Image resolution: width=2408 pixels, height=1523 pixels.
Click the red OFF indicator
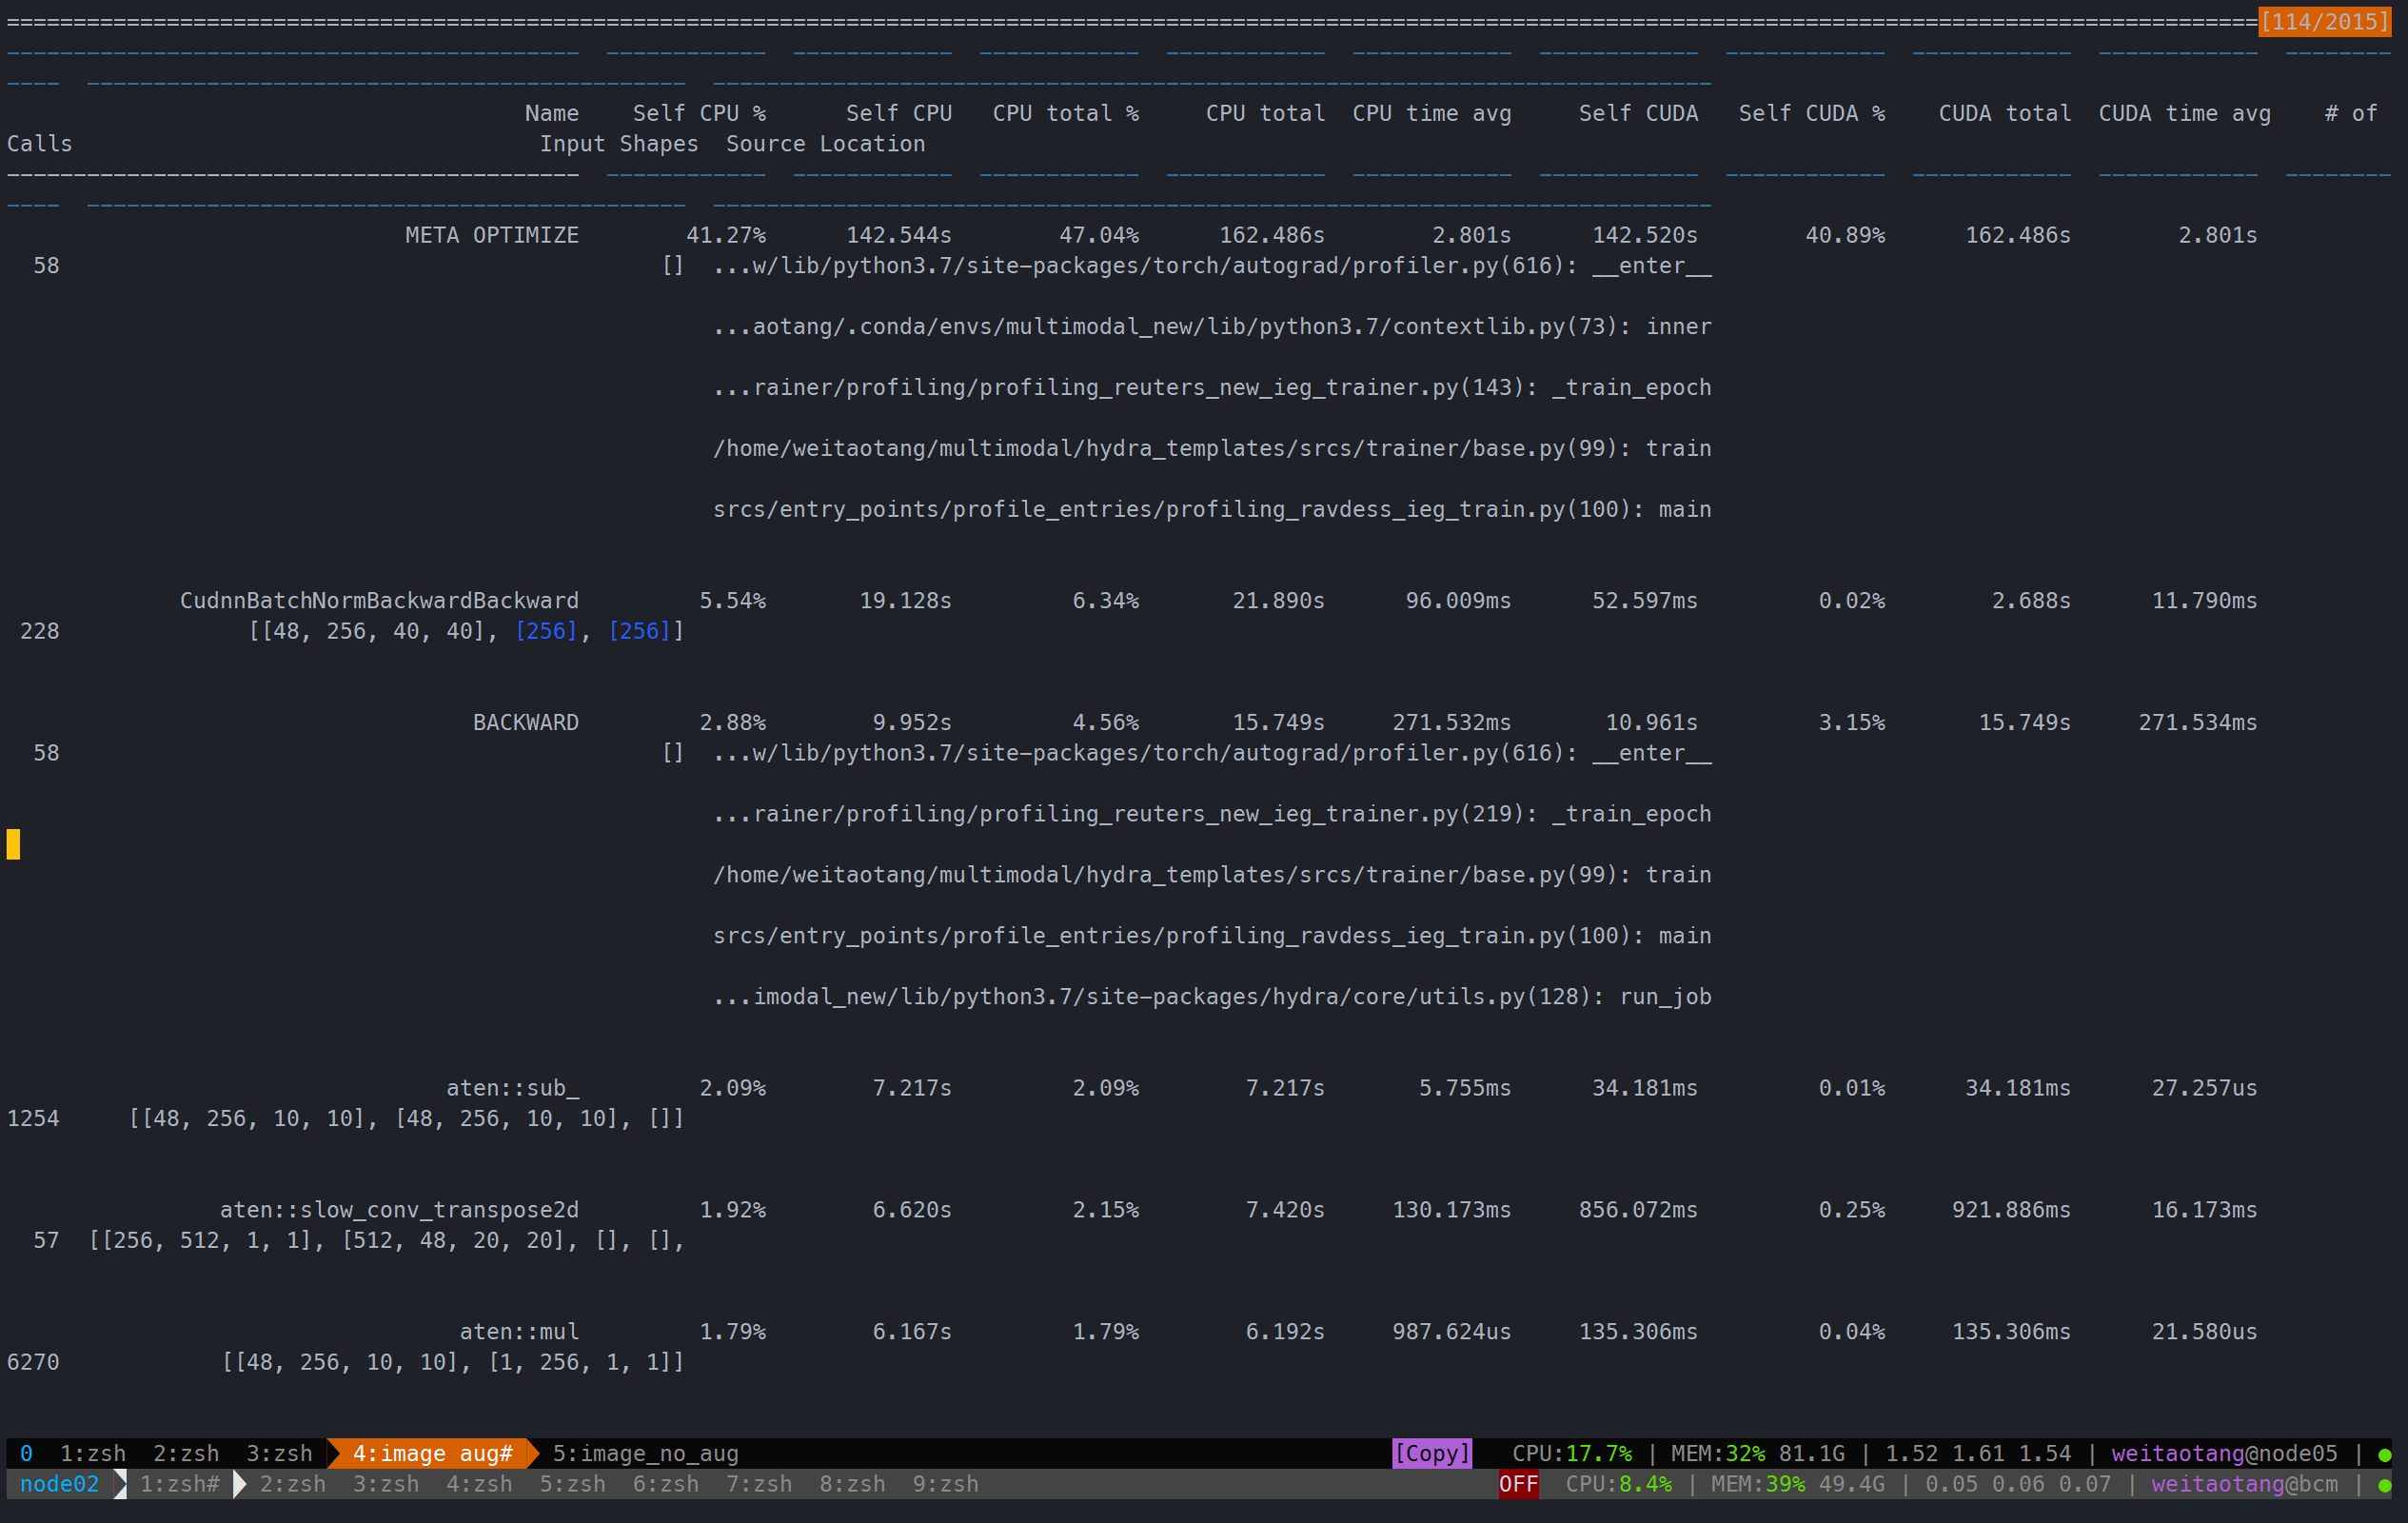1518,1484
